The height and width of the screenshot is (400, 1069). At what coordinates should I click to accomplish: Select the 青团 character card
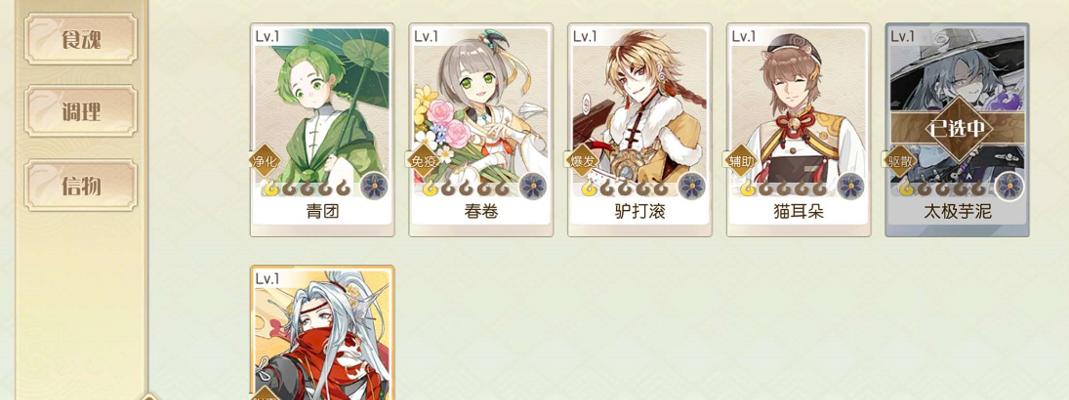322,130
